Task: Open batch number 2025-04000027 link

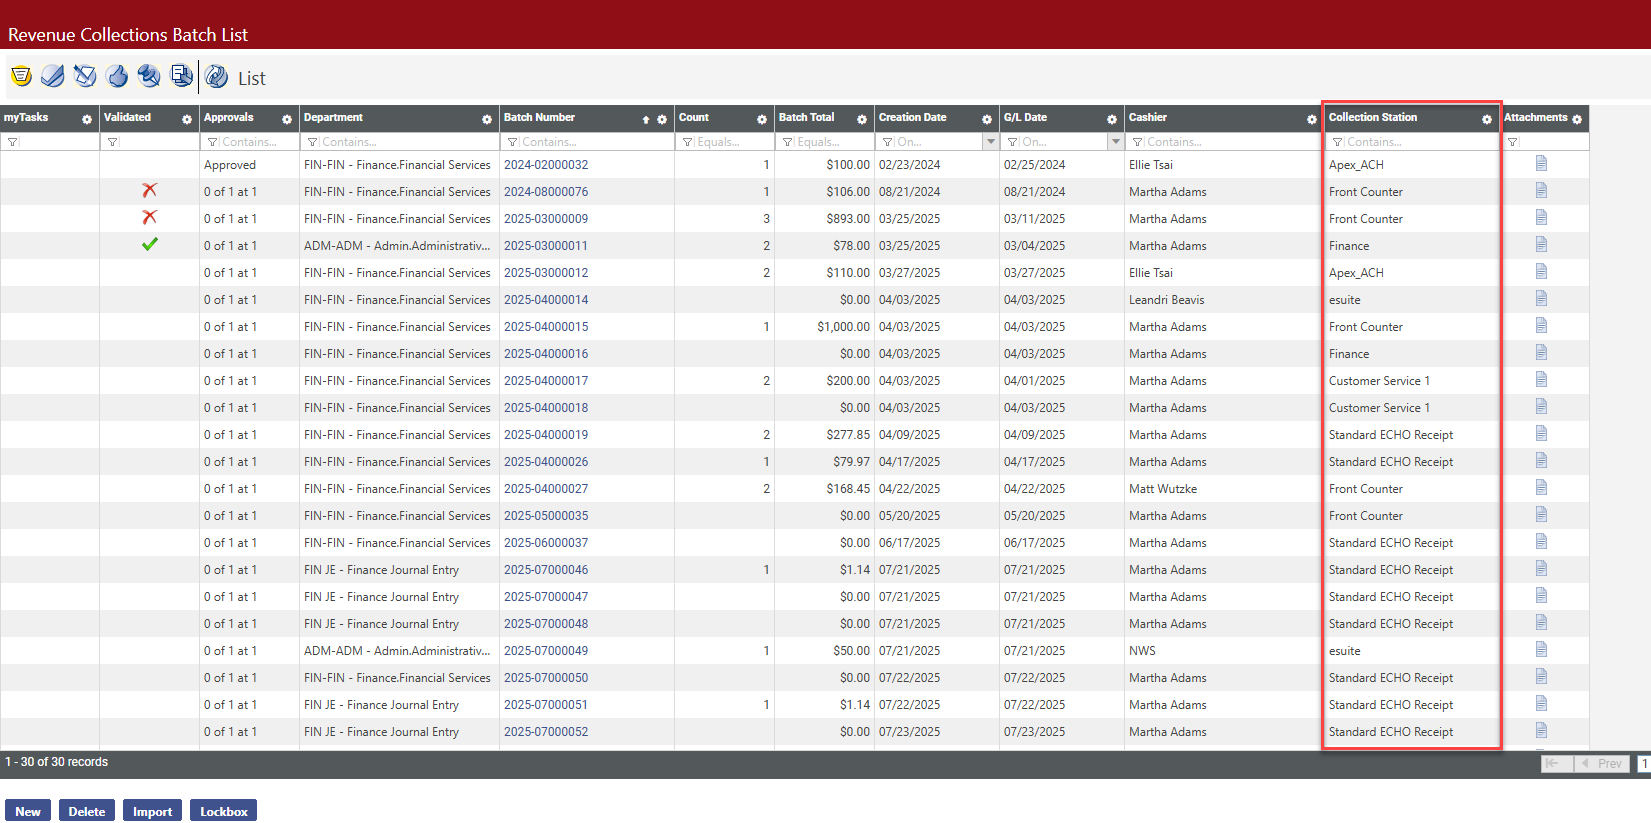Action: (x=546, y=488)
